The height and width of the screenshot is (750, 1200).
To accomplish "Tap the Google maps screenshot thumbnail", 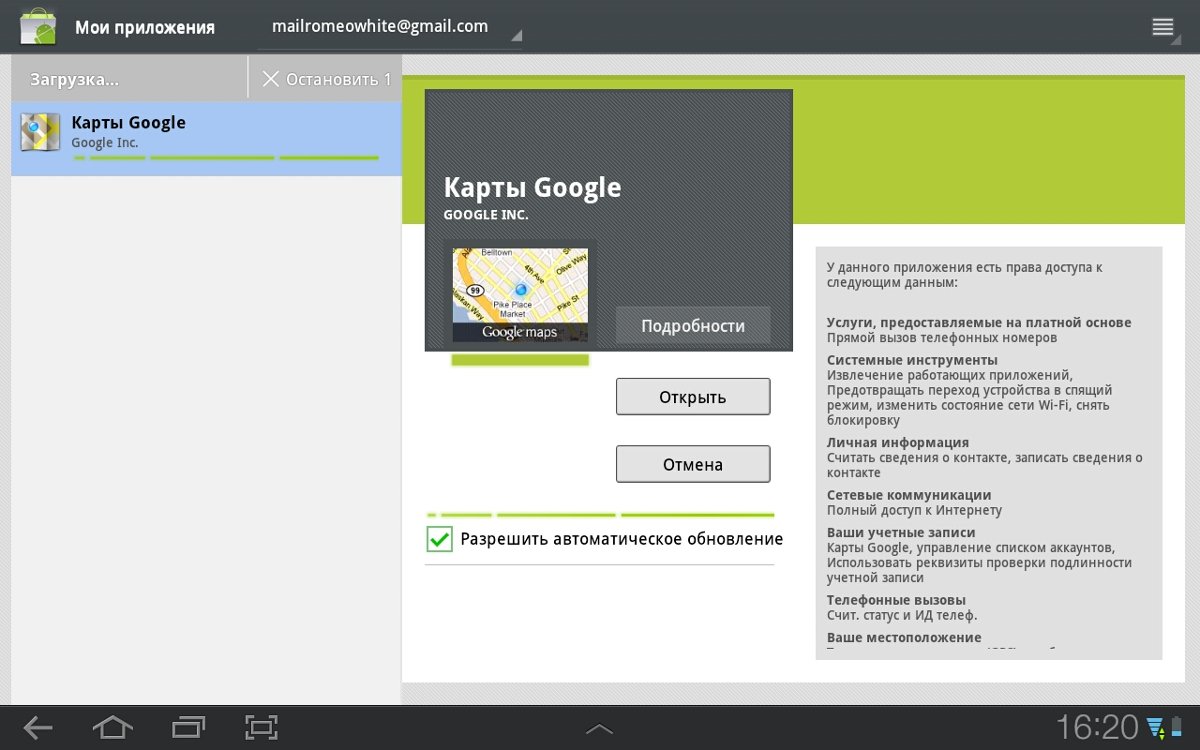I will (520, 295).
